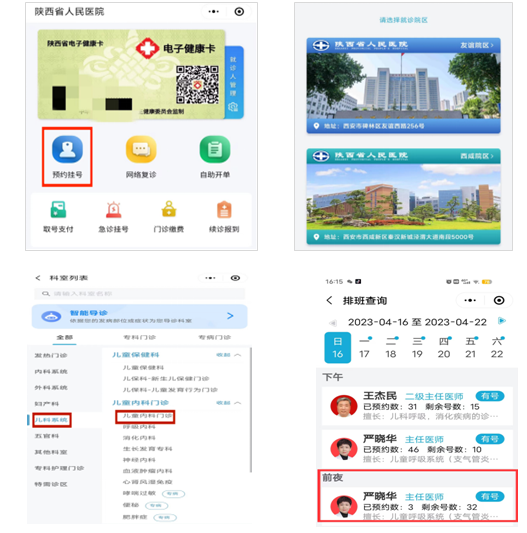The width and height of the screenshot is (527, 533).
Task: Tap the 自助开单 green clipboard icon
Action: pos(215,149)
